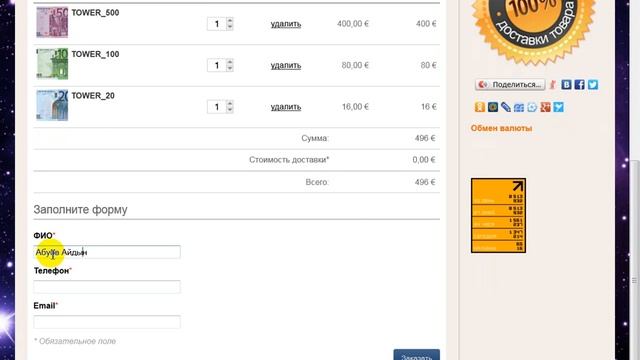
Task: Share via the orange Odnoklassniki icon
Action: click(x=480, y=107)
